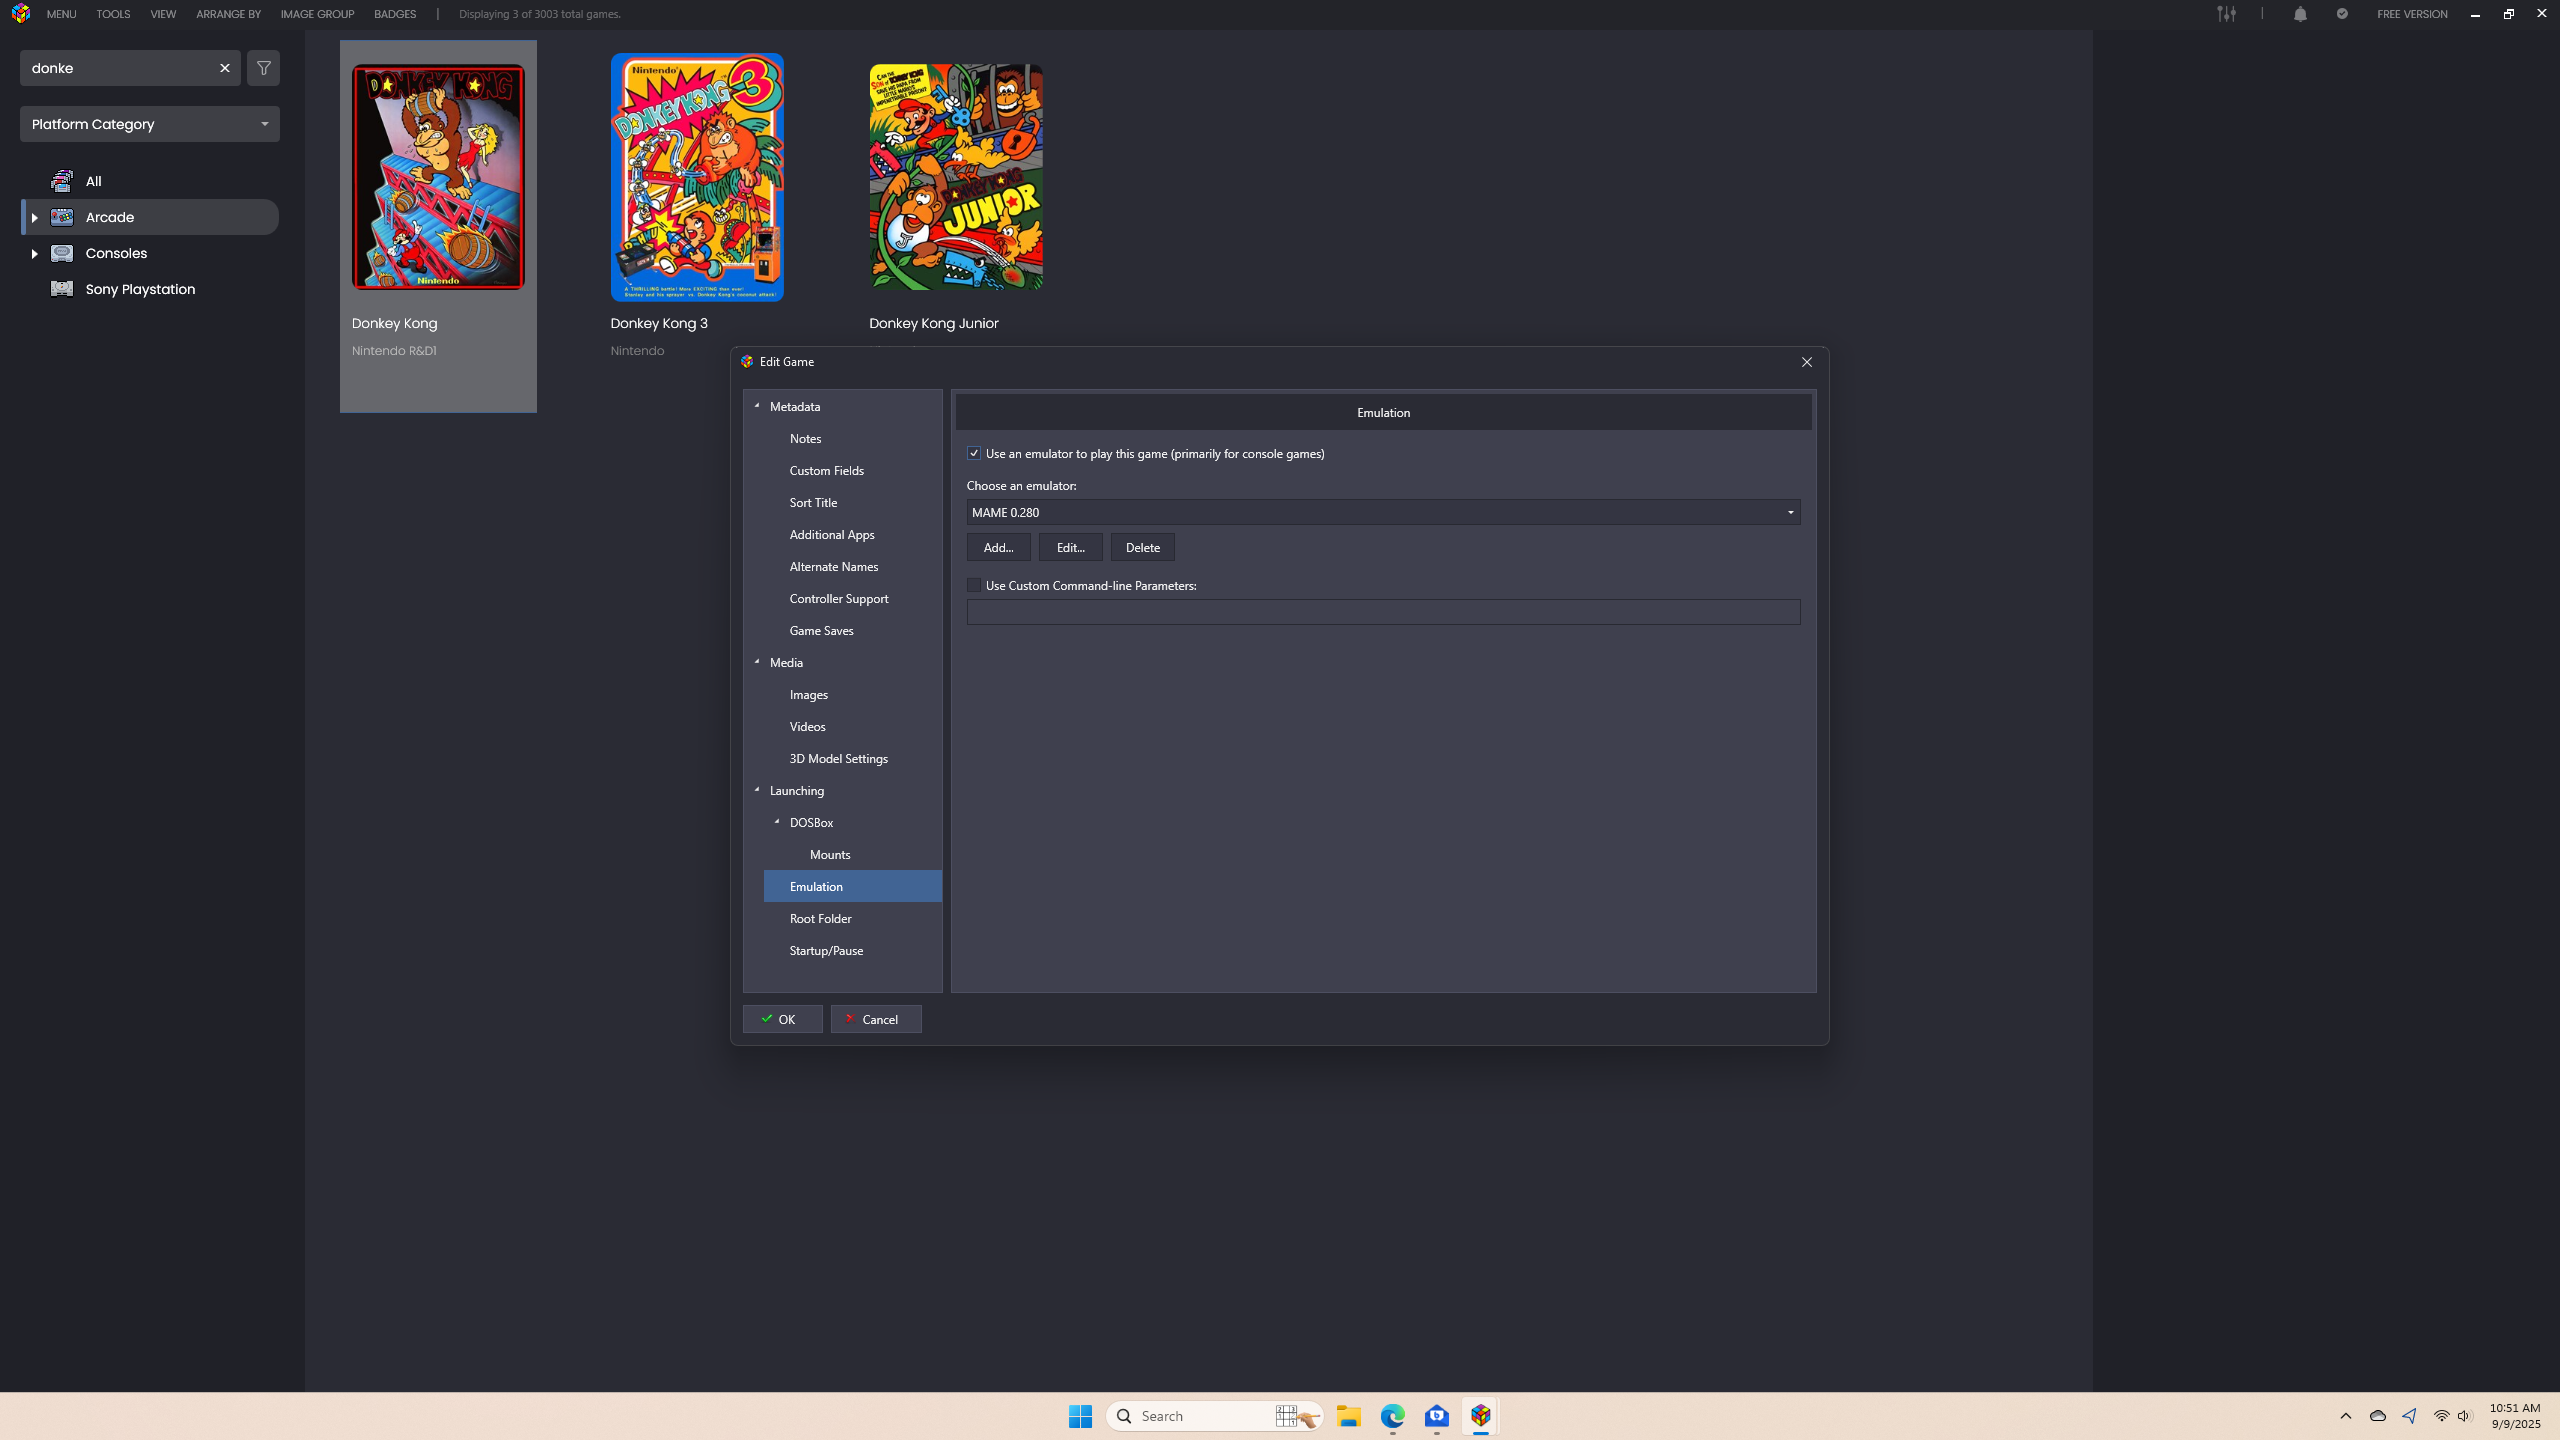Open Startup/Pause section
2560x1440 pixels.
pos(826,950)
